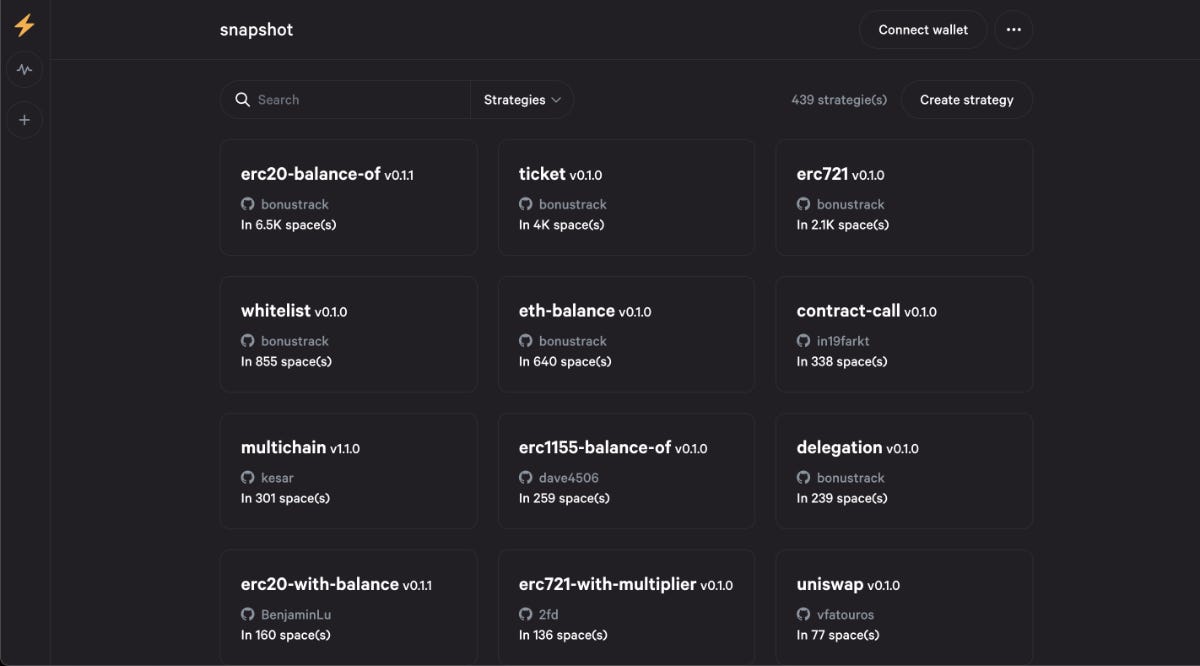Click the GitHub icon beside bonustrack on erc20-balance-of
The image size is (1200, 666).
click(x=247, y=204)
